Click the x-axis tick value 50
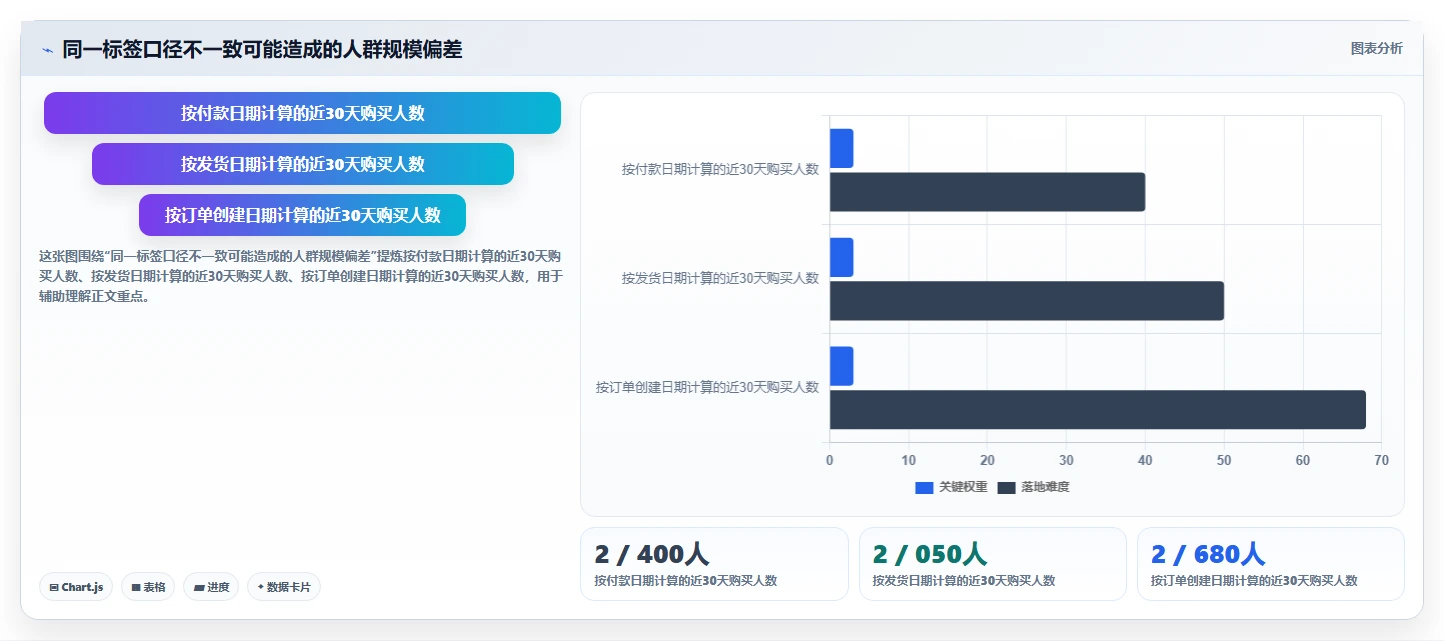Viewport: 1444px width, 641px height. (x=1224, y=460)
